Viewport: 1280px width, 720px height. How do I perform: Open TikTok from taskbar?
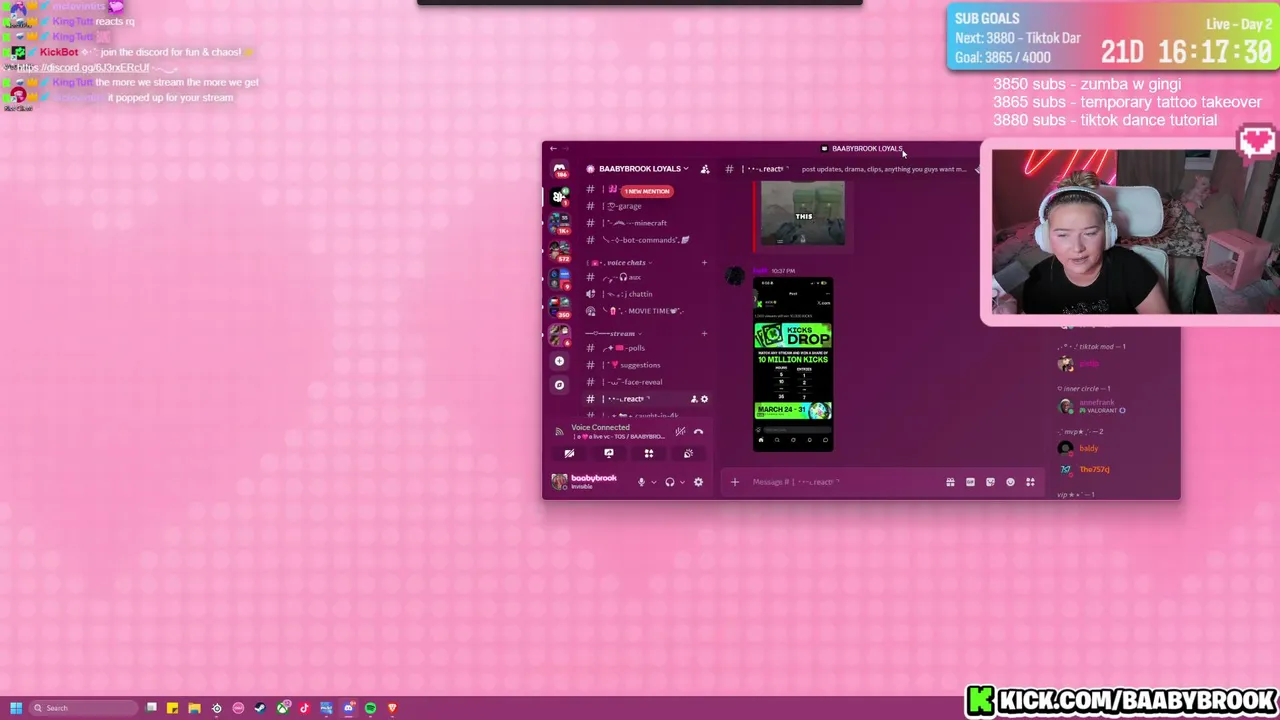click(x=304, y=708)
